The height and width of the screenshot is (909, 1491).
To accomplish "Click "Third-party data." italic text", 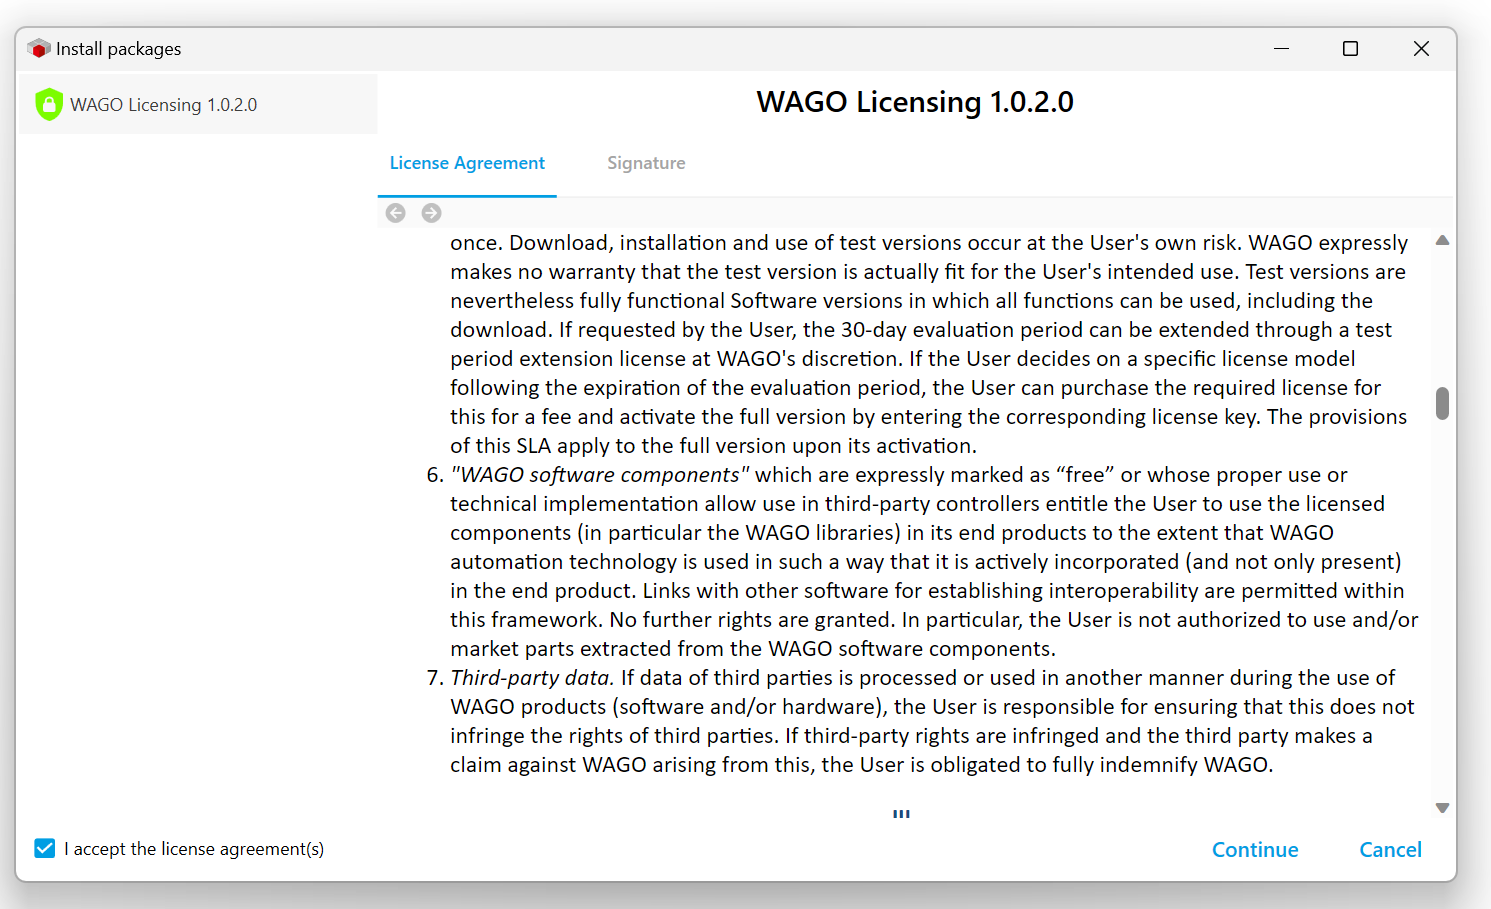I will [532, 678].
